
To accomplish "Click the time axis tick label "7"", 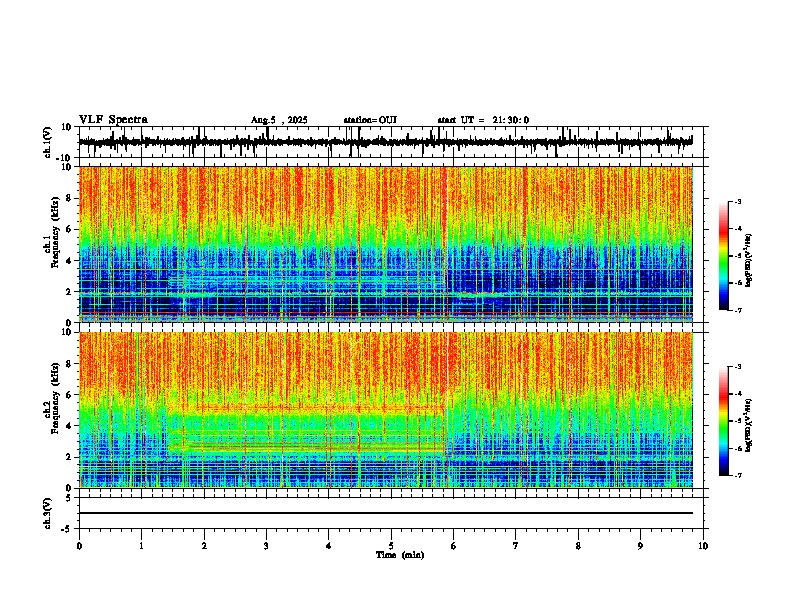I will pyautogui.click(x=516, y=546).
